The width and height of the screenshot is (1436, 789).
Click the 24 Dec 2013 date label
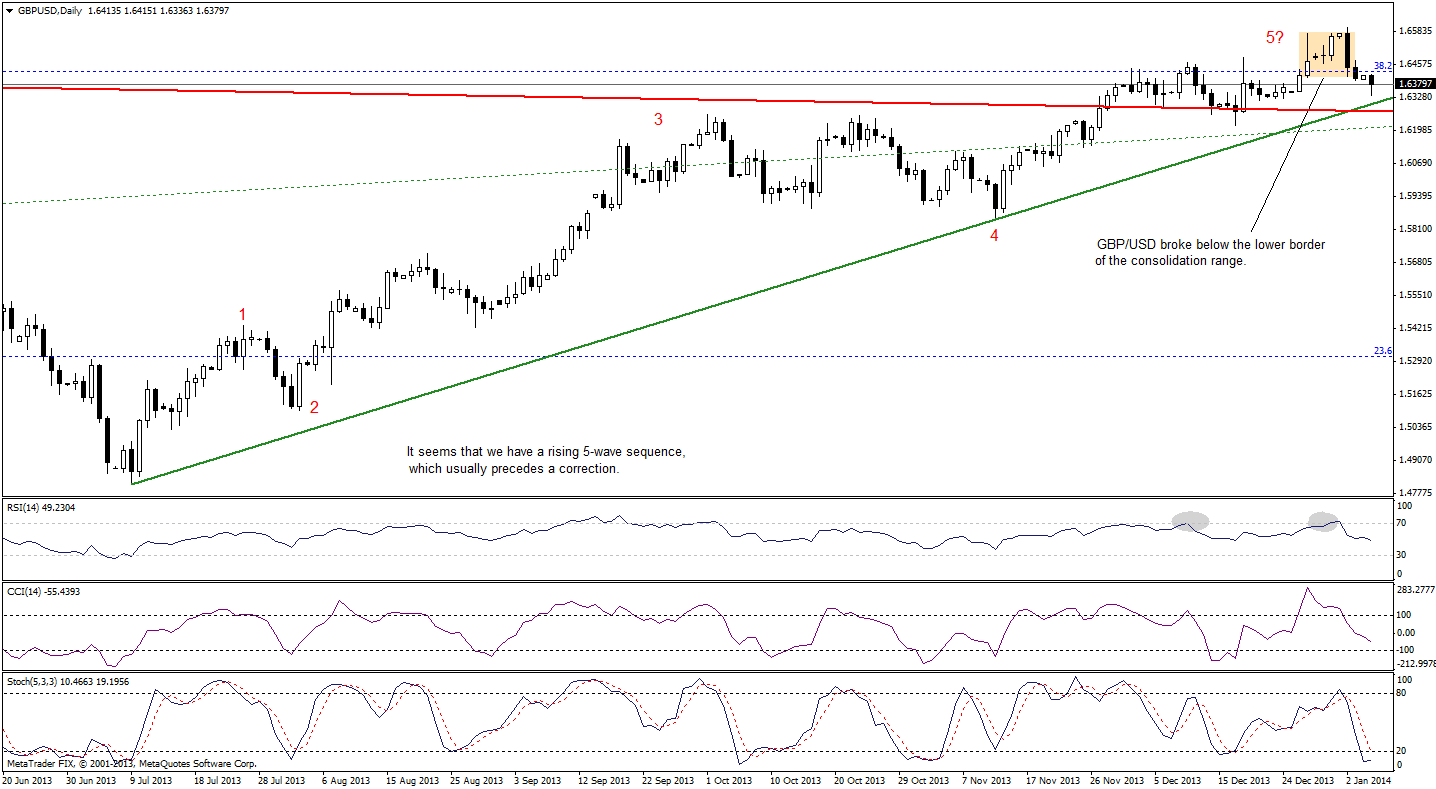[1310, 780]
